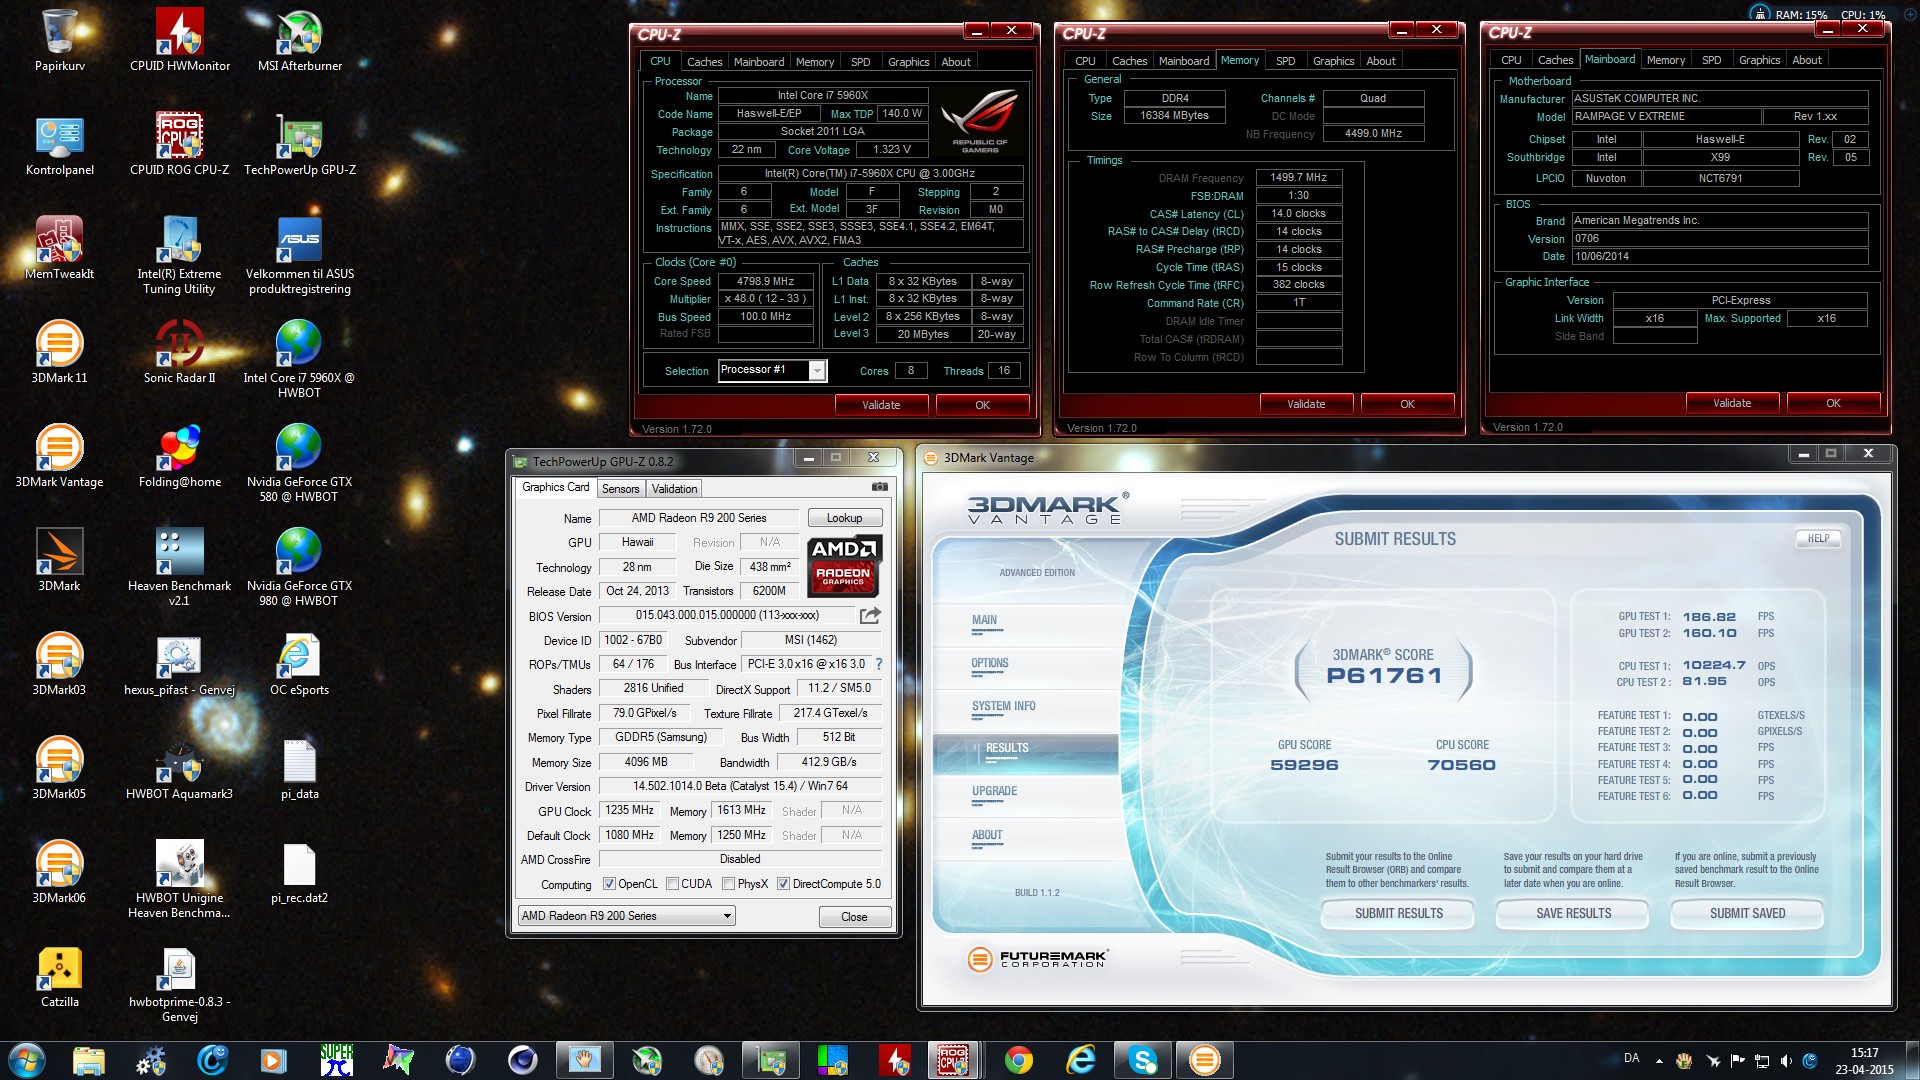Open 3DMark Vantage desktop shortcut
Screen dimensions: 1920x1080
[60, 456]
